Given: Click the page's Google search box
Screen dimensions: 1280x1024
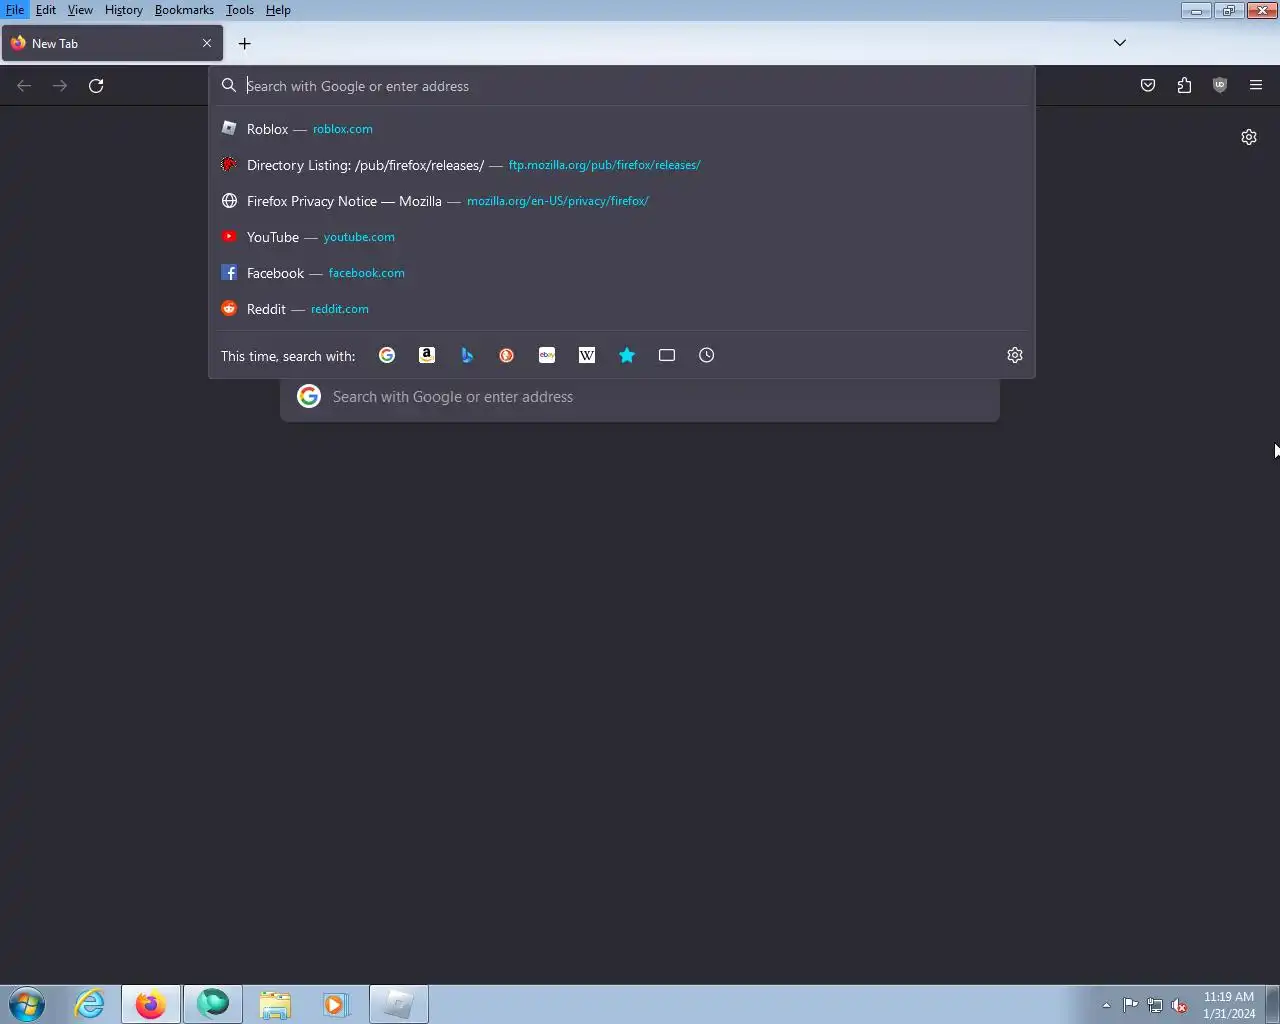Looking at the screenshot, I should pyautogui.click(x=640, y=397).
